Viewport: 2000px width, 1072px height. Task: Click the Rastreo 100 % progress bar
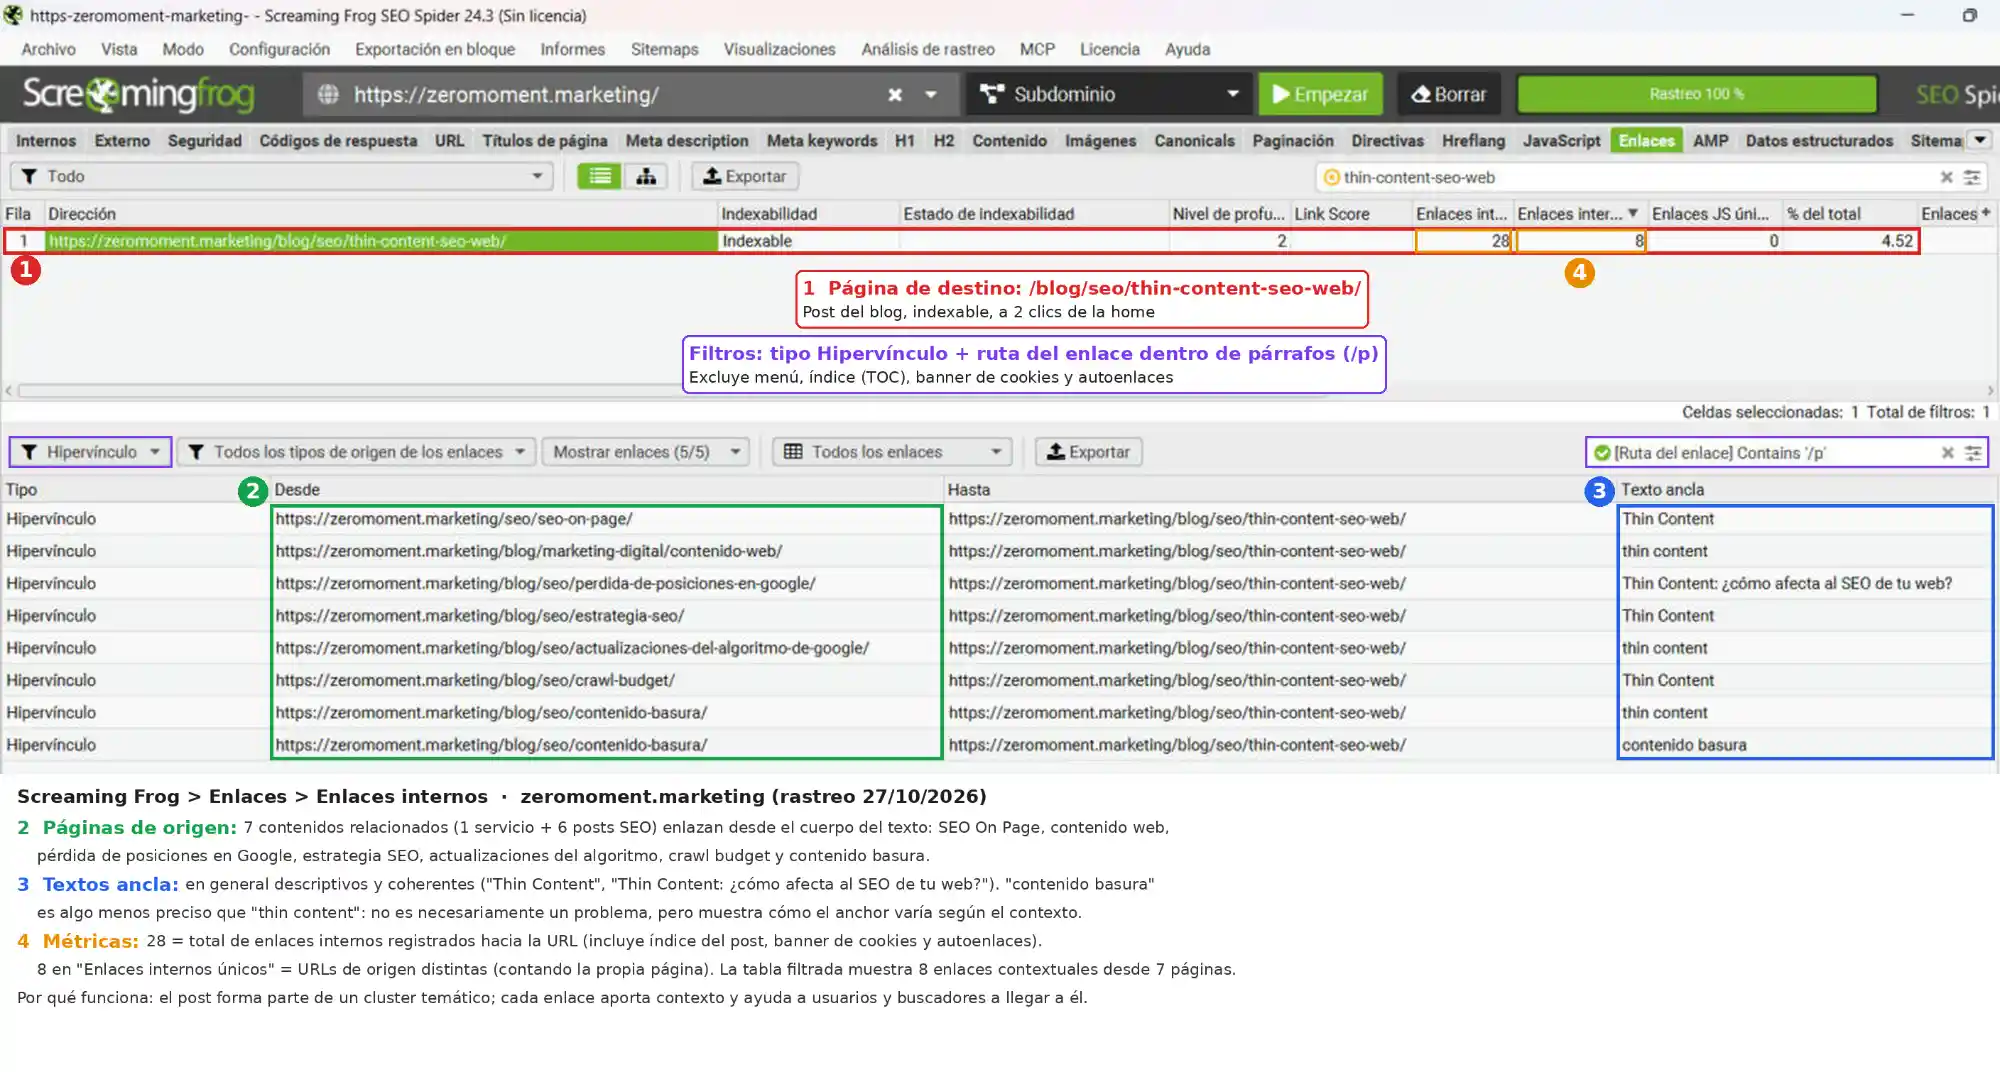point(1697,94)
